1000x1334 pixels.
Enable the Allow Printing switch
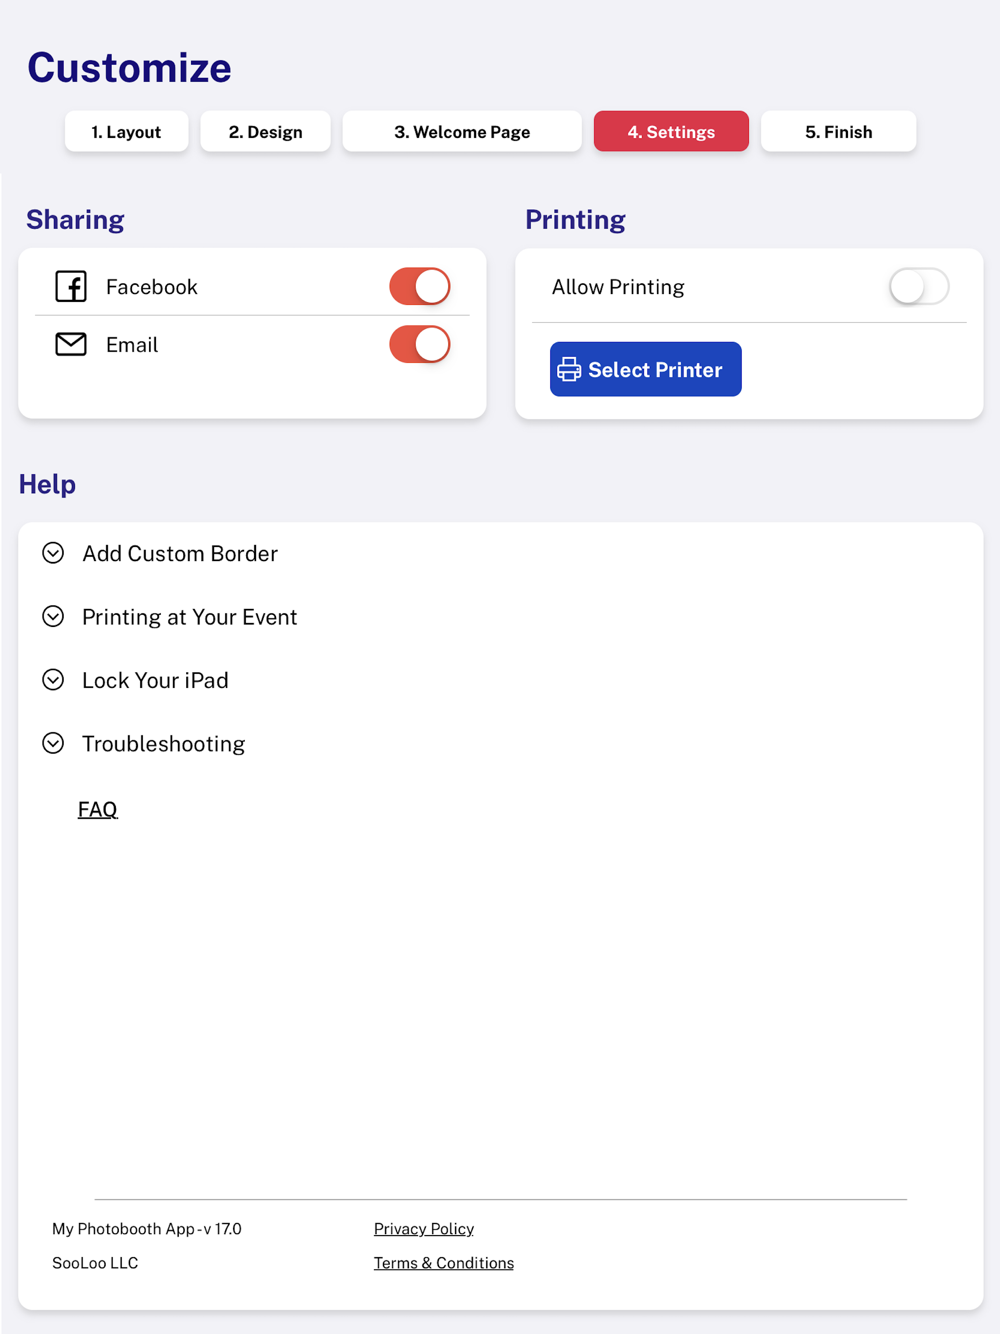coord(918,287)
